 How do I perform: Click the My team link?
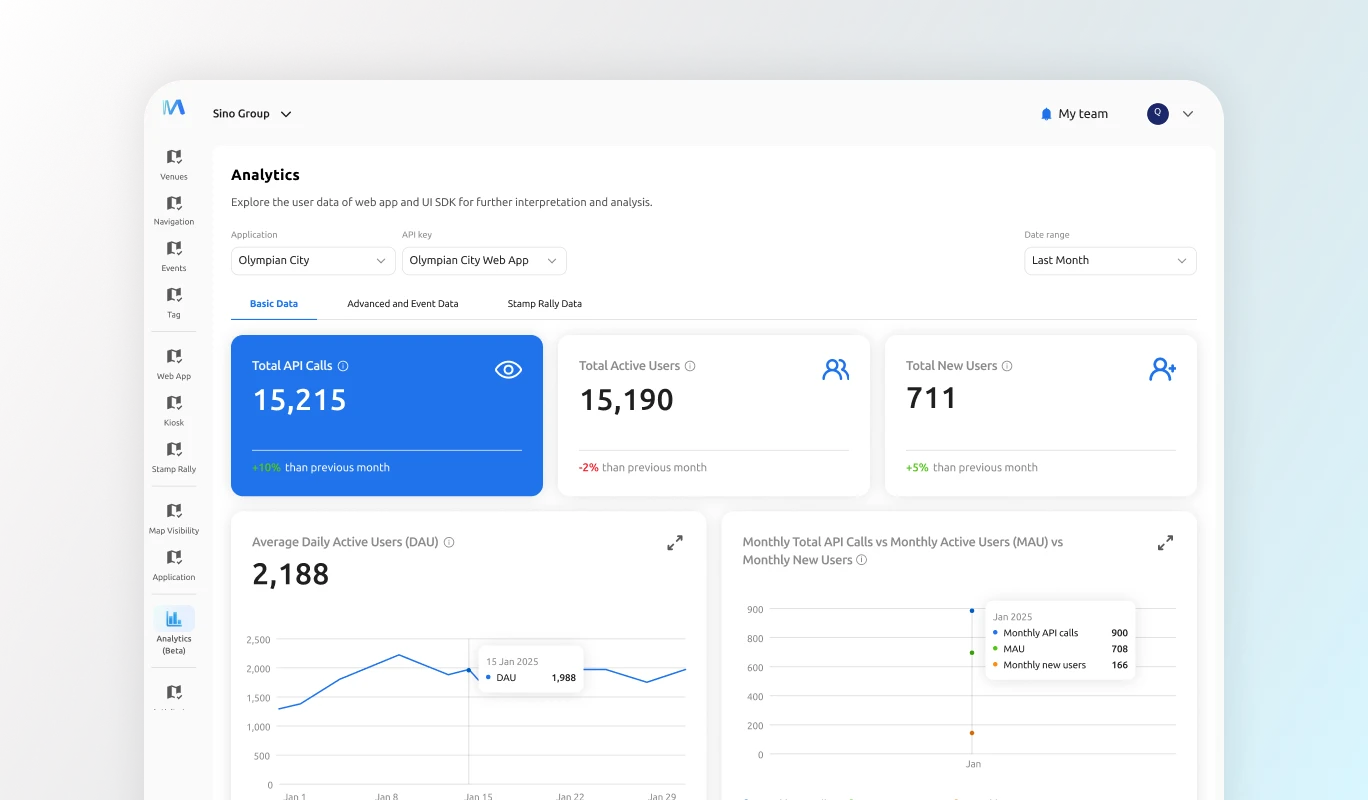(1083, 114)
